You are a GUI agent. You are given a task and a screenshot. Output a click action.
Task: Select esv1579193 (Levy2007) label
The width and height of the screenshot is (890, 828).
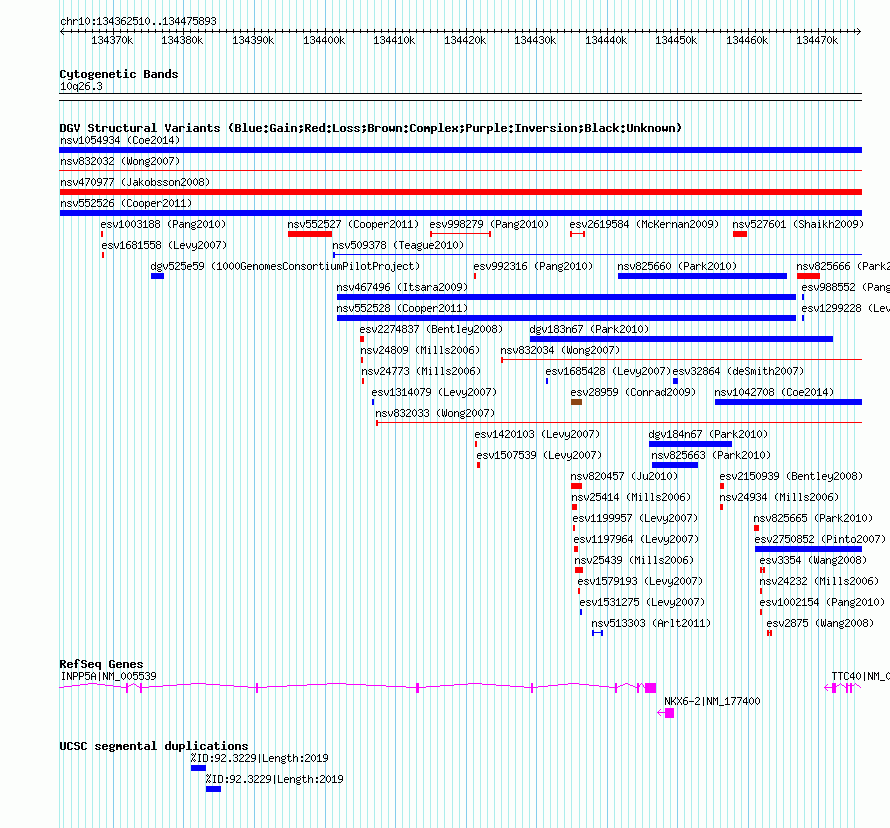pyautogui.click(x=640, y=581)
